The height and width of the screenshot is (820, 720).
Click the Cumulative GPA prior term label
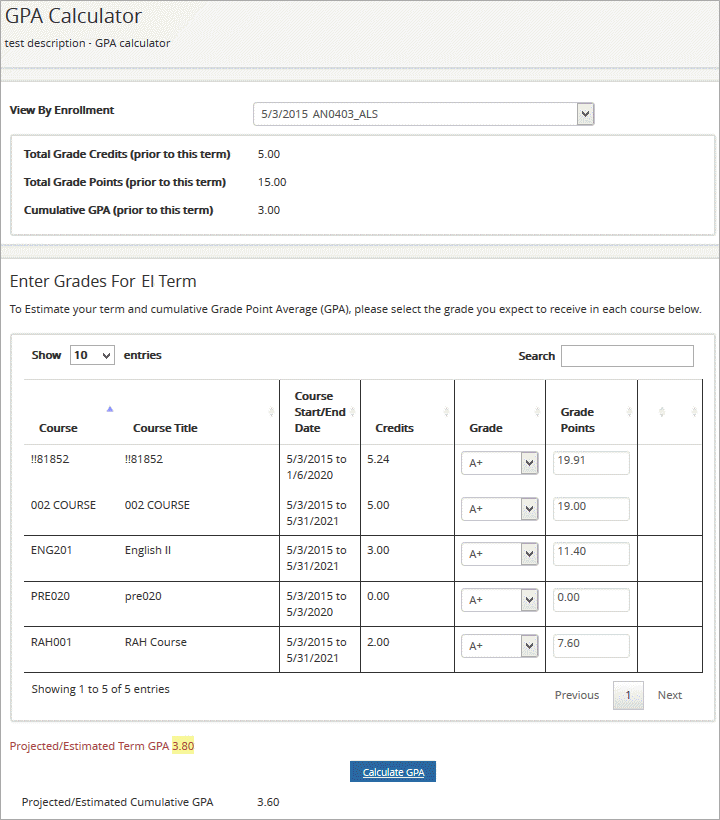pos(119,210)
